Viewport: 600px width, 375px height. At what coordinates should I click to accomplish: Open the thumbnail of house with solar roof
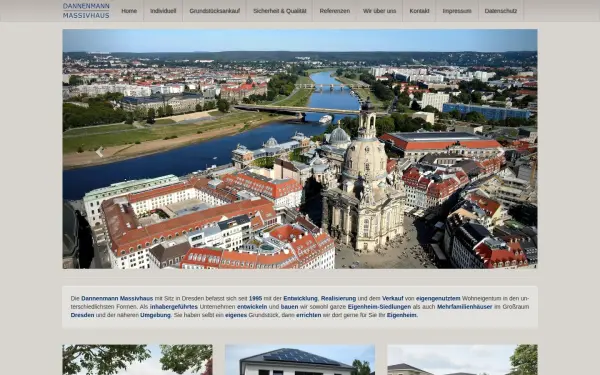[300, 360]
